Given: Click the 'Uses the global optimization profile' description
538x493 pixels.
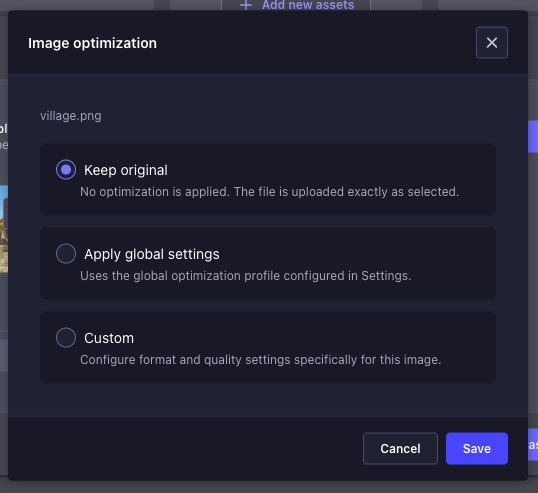Looking at the screenshot, I should pos(245,276).
